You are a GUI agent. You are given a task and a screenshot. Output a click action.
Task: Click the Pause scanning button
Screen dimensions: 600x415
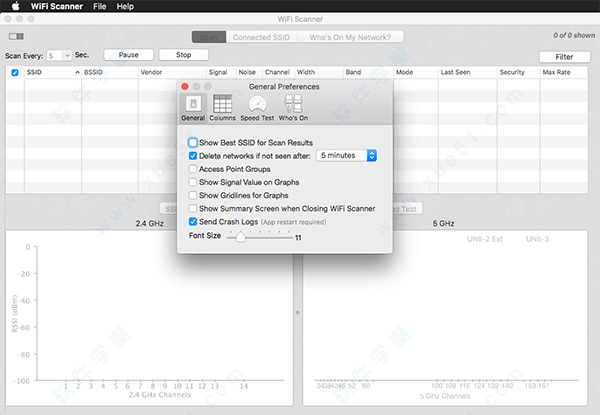tap(129, 55)
